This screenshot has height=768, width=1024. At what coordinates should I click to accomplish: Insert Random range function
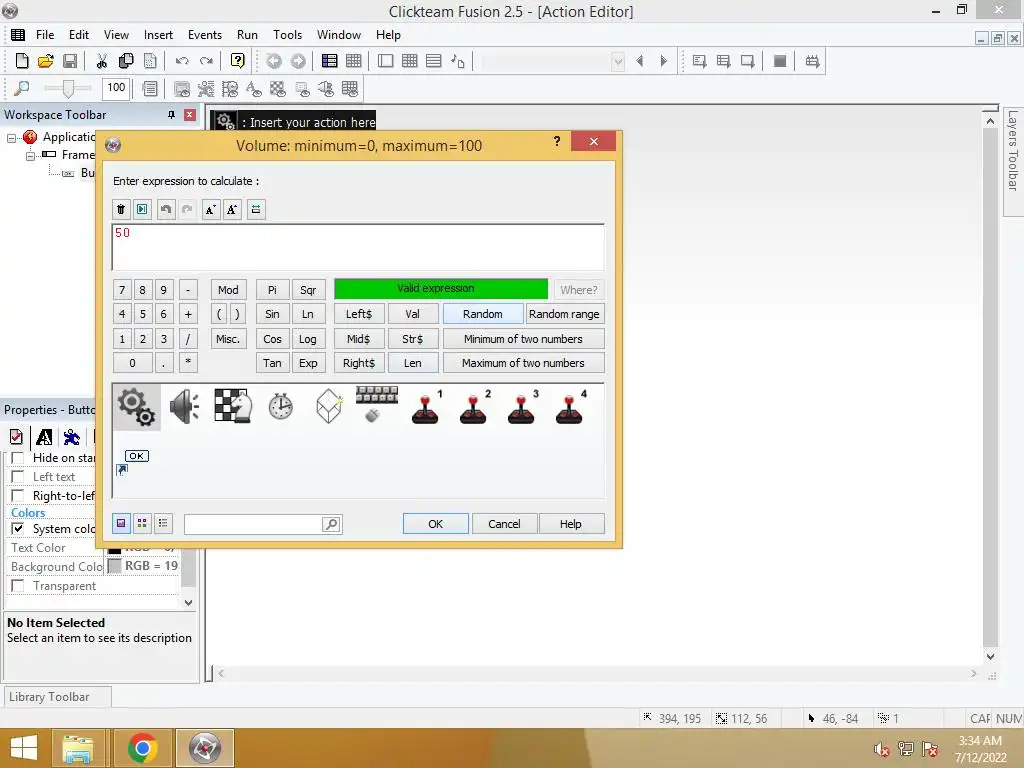point(564,314)
